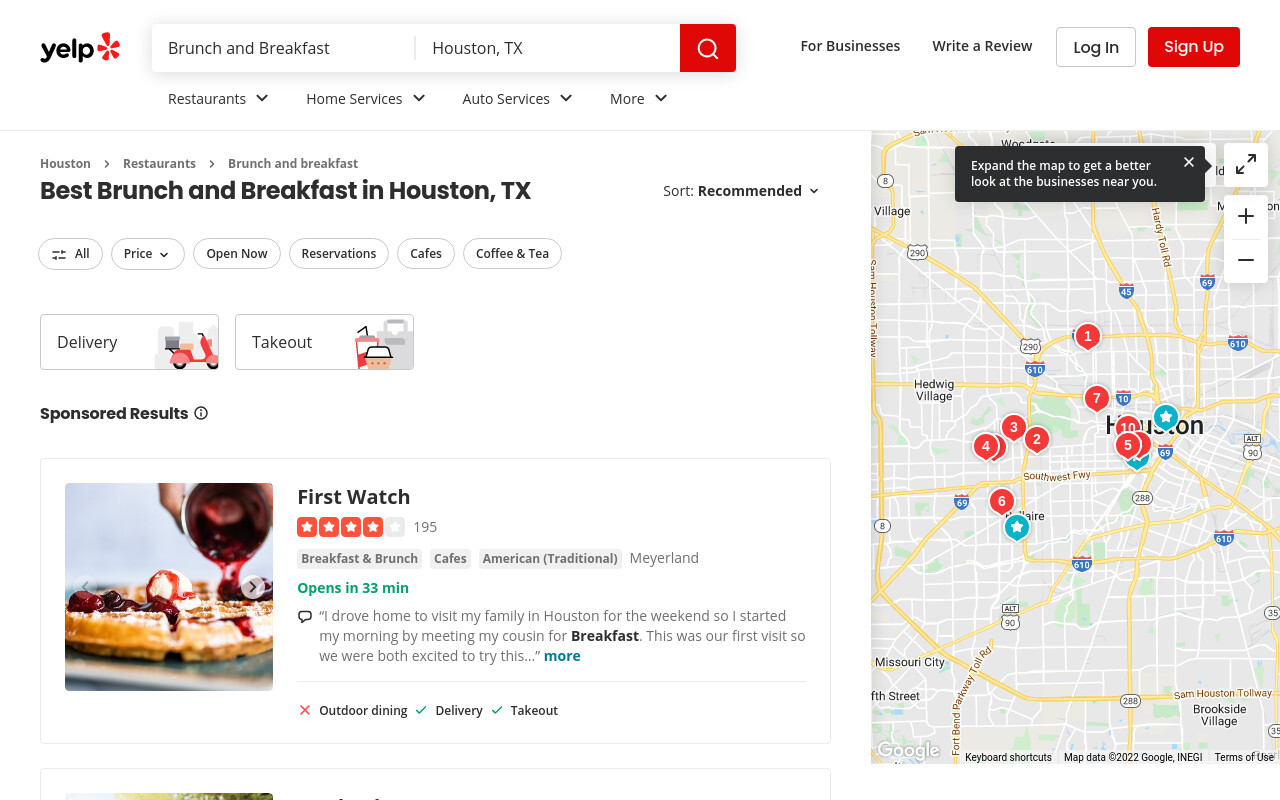Click the teal star pin near downtown Houston

pyautogui.click(x=1166, y=416)
